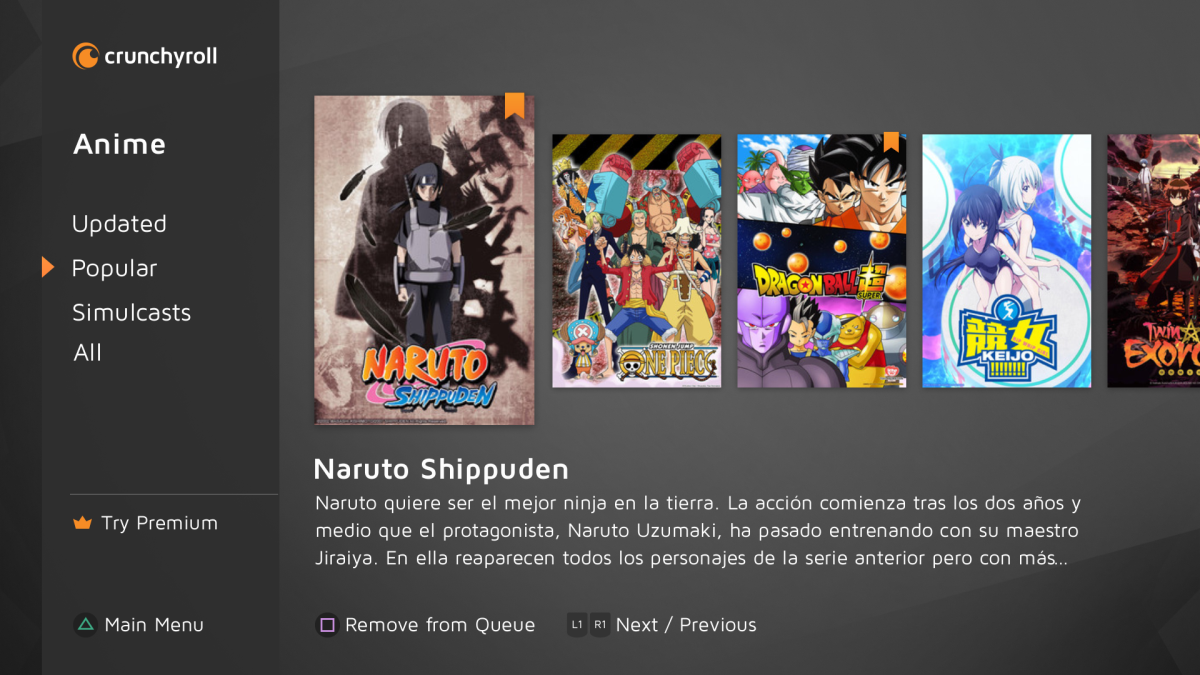
Task: Click the Naruto Shippuden title text
Action: pos(441,469)
